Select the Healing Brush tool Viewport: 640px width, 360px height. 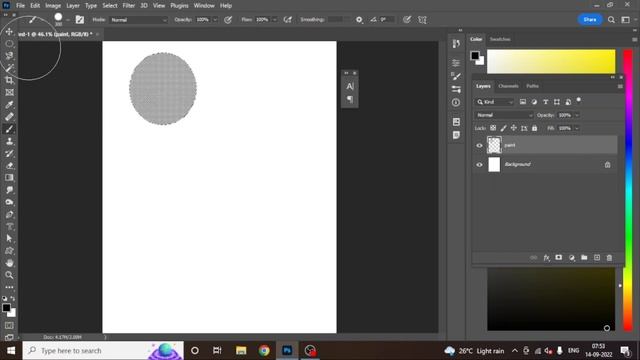click(x=9, y=117)
